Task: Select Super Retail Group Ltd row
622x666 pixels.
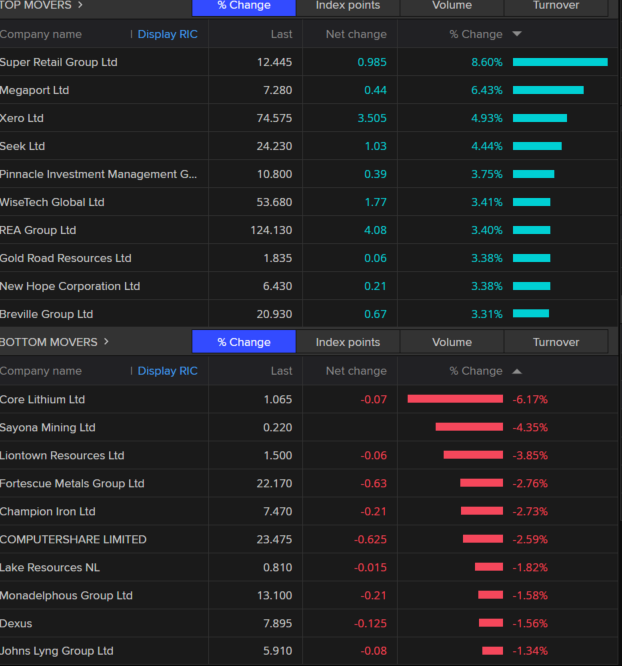Action: [x=309, y=62]
